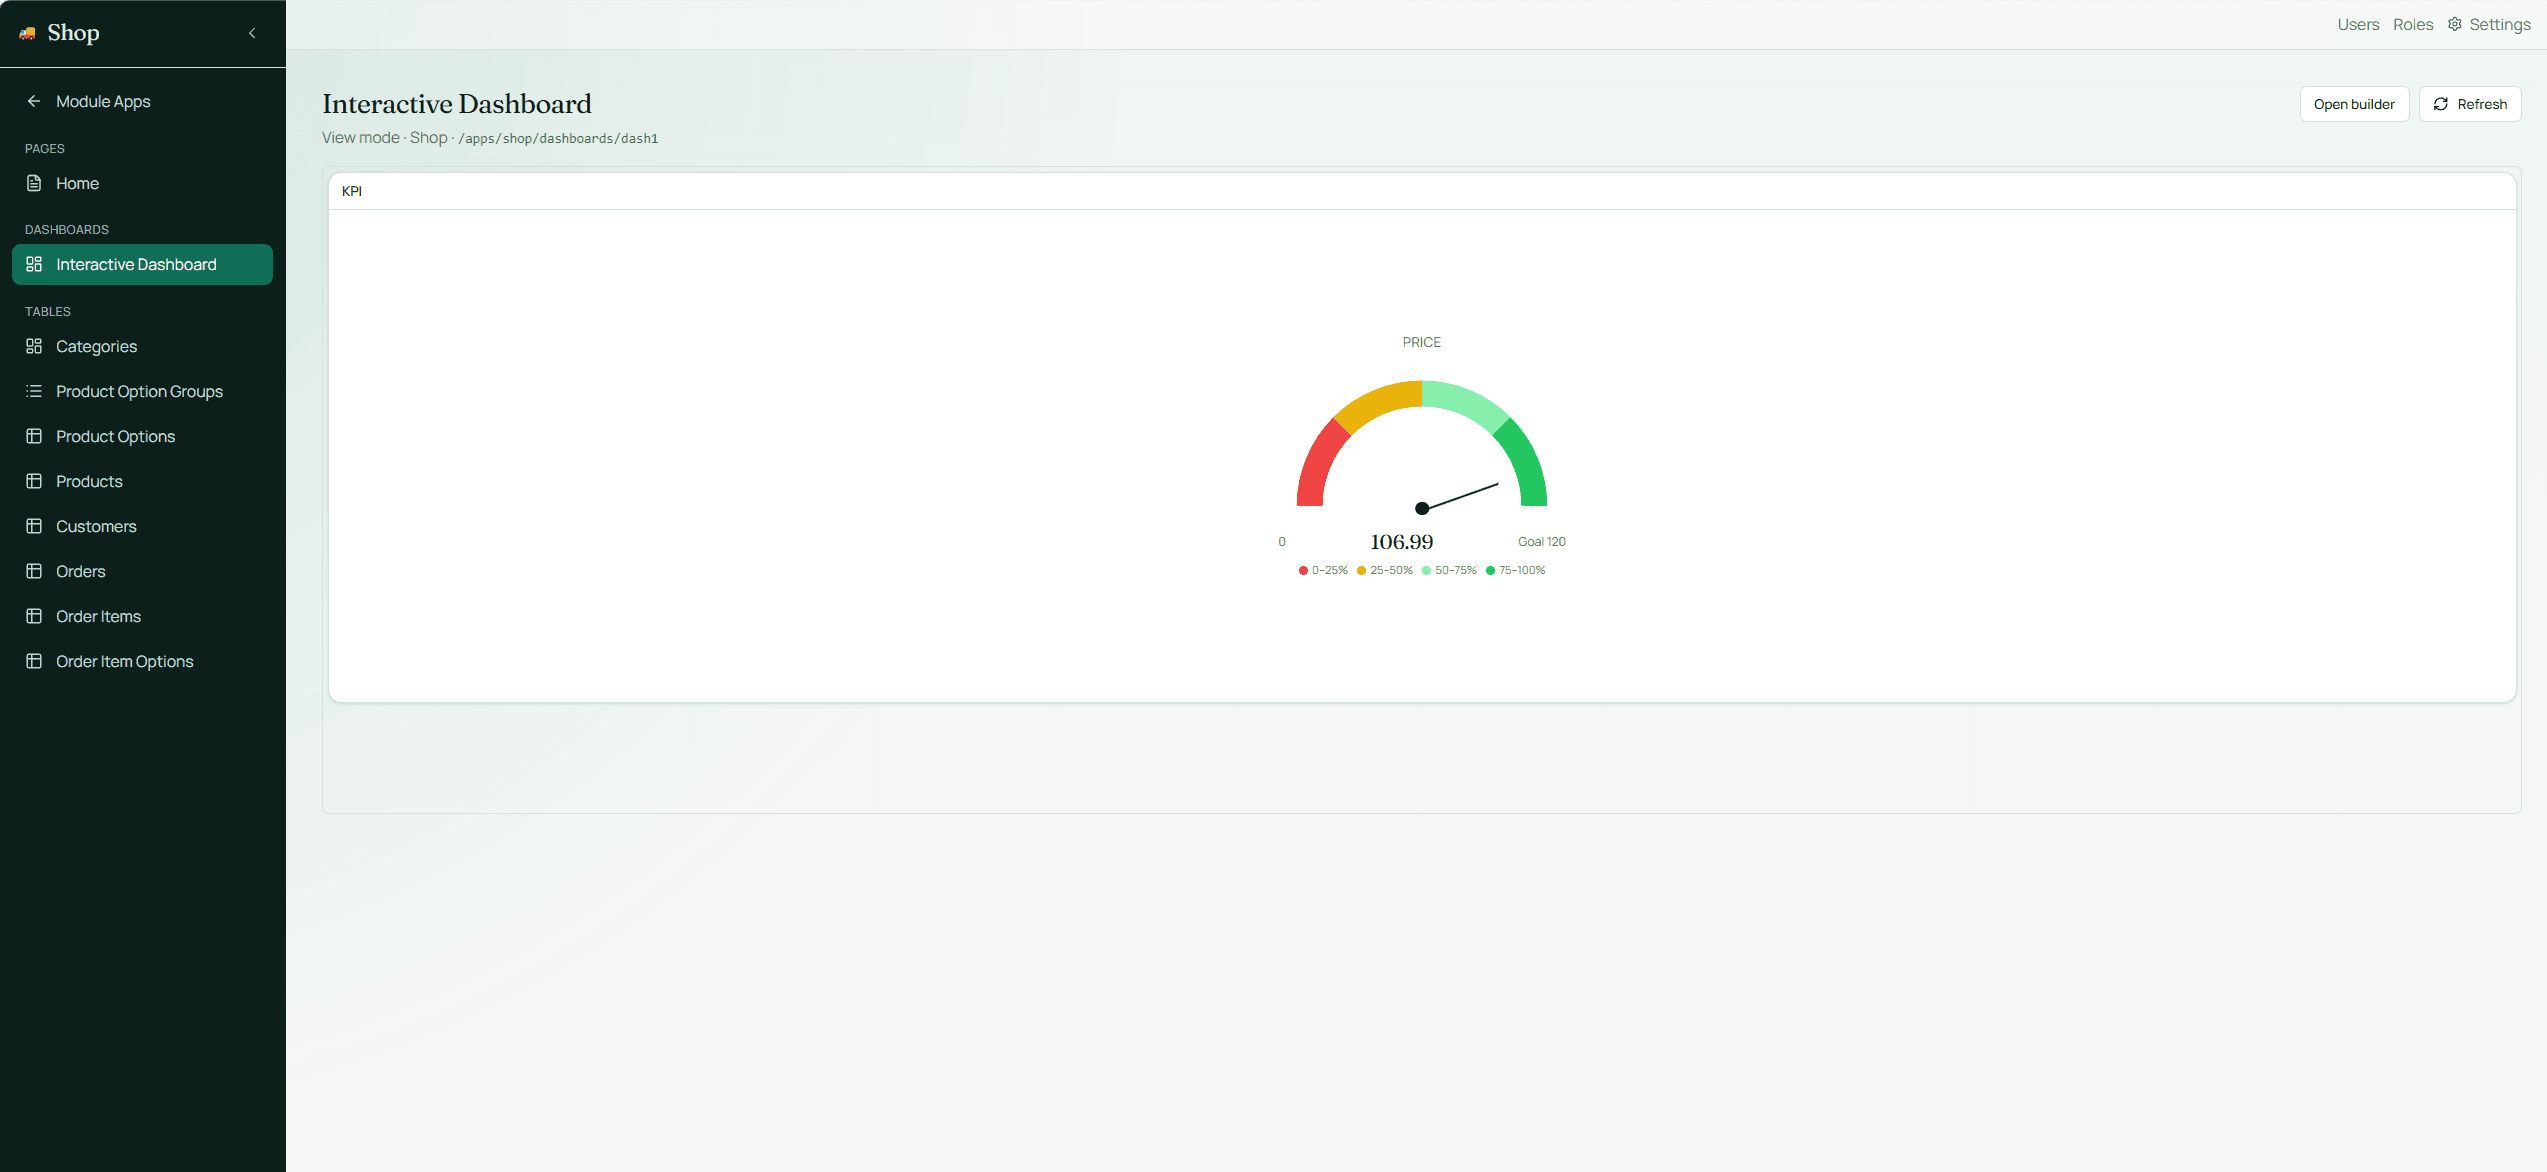
Task: Click the Customers table icon
Action: pyautogui.click(x=34, y=526)
